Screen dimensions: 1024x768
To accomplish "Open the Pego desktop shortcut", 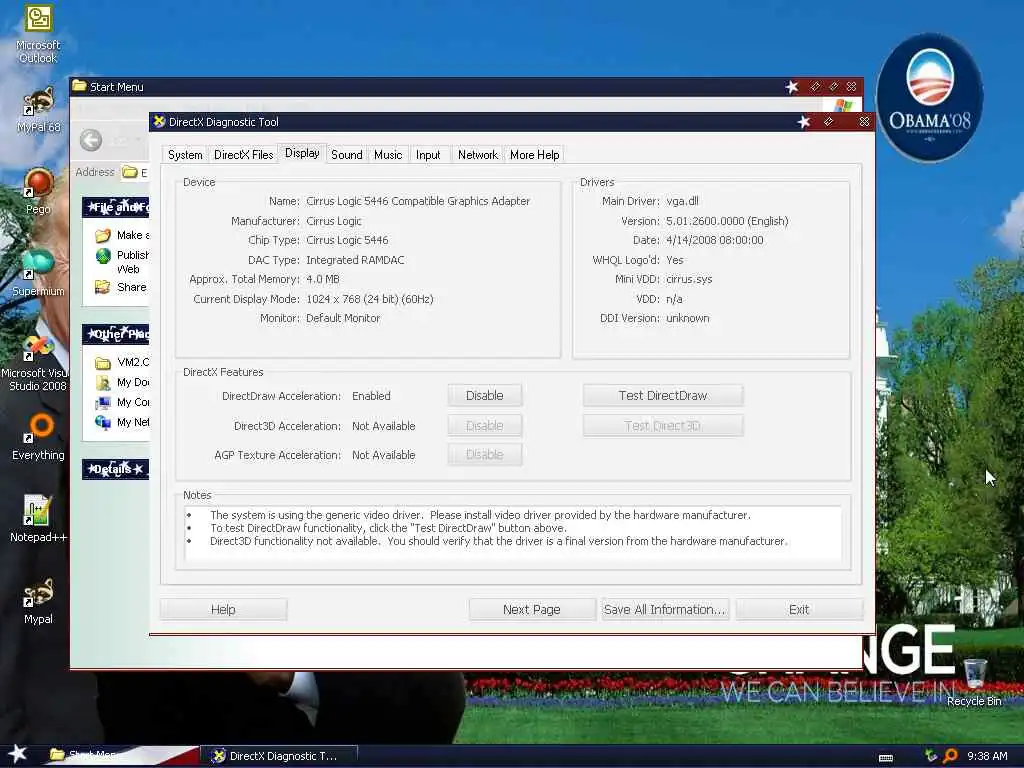I will click(x=38, y=191).
